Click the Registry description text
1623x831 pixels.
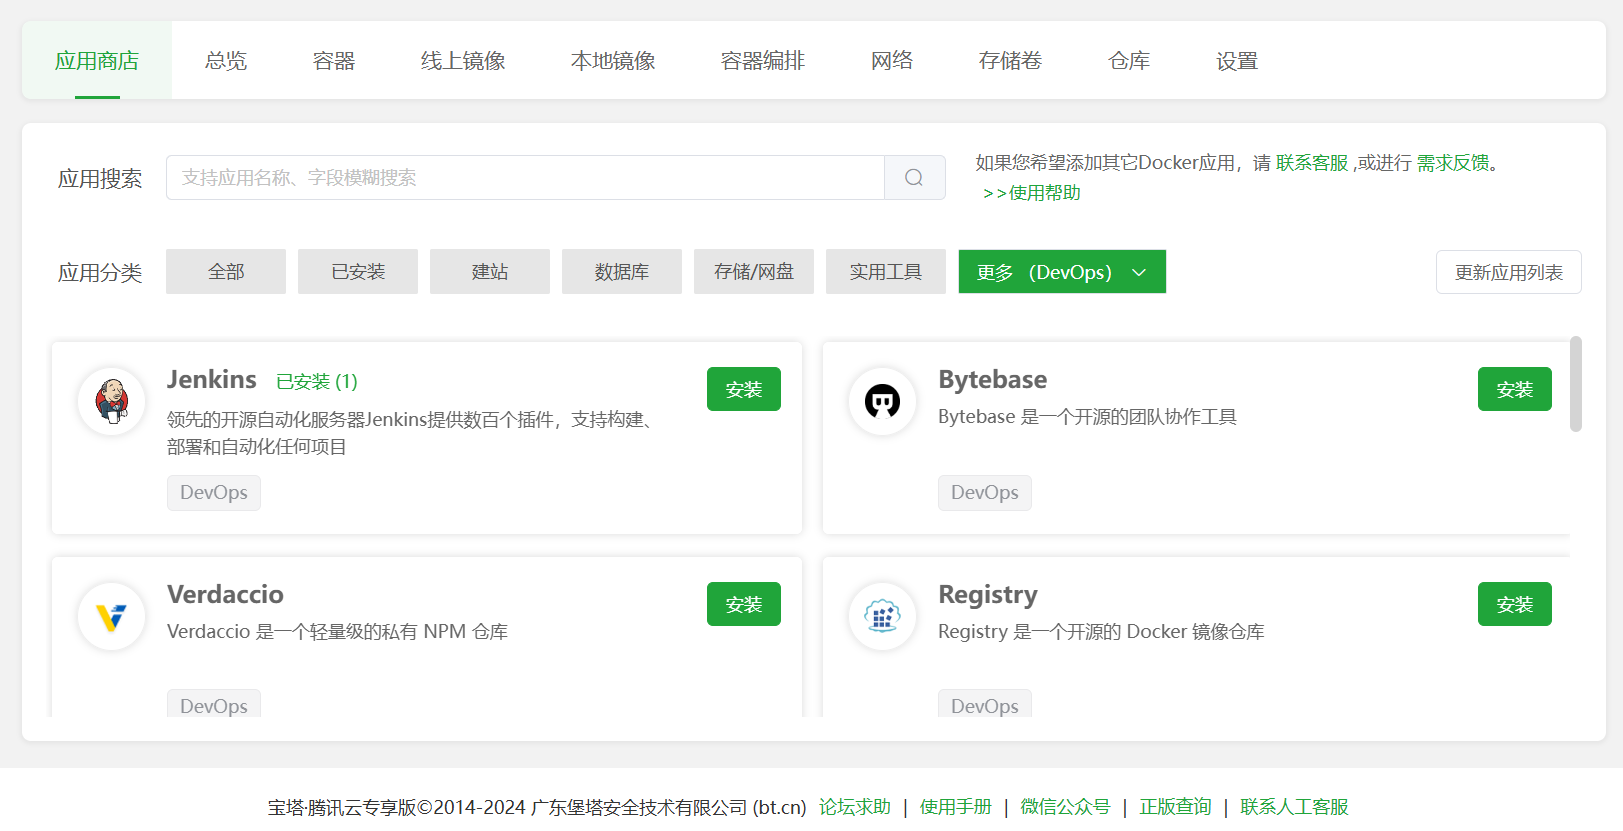pyautogui.click(x=1101, y=632)
